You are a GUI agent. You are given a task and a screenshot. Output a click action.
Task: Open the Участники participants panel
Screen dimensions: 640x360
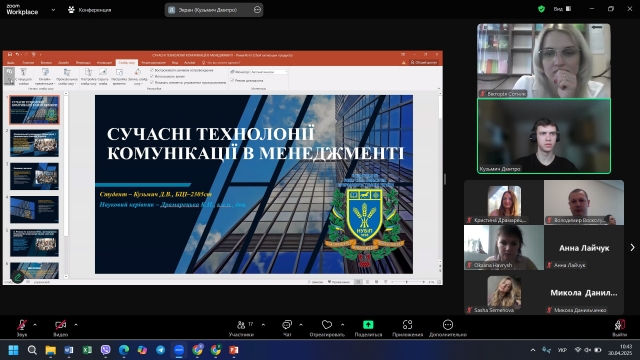(x=241, y=328)
